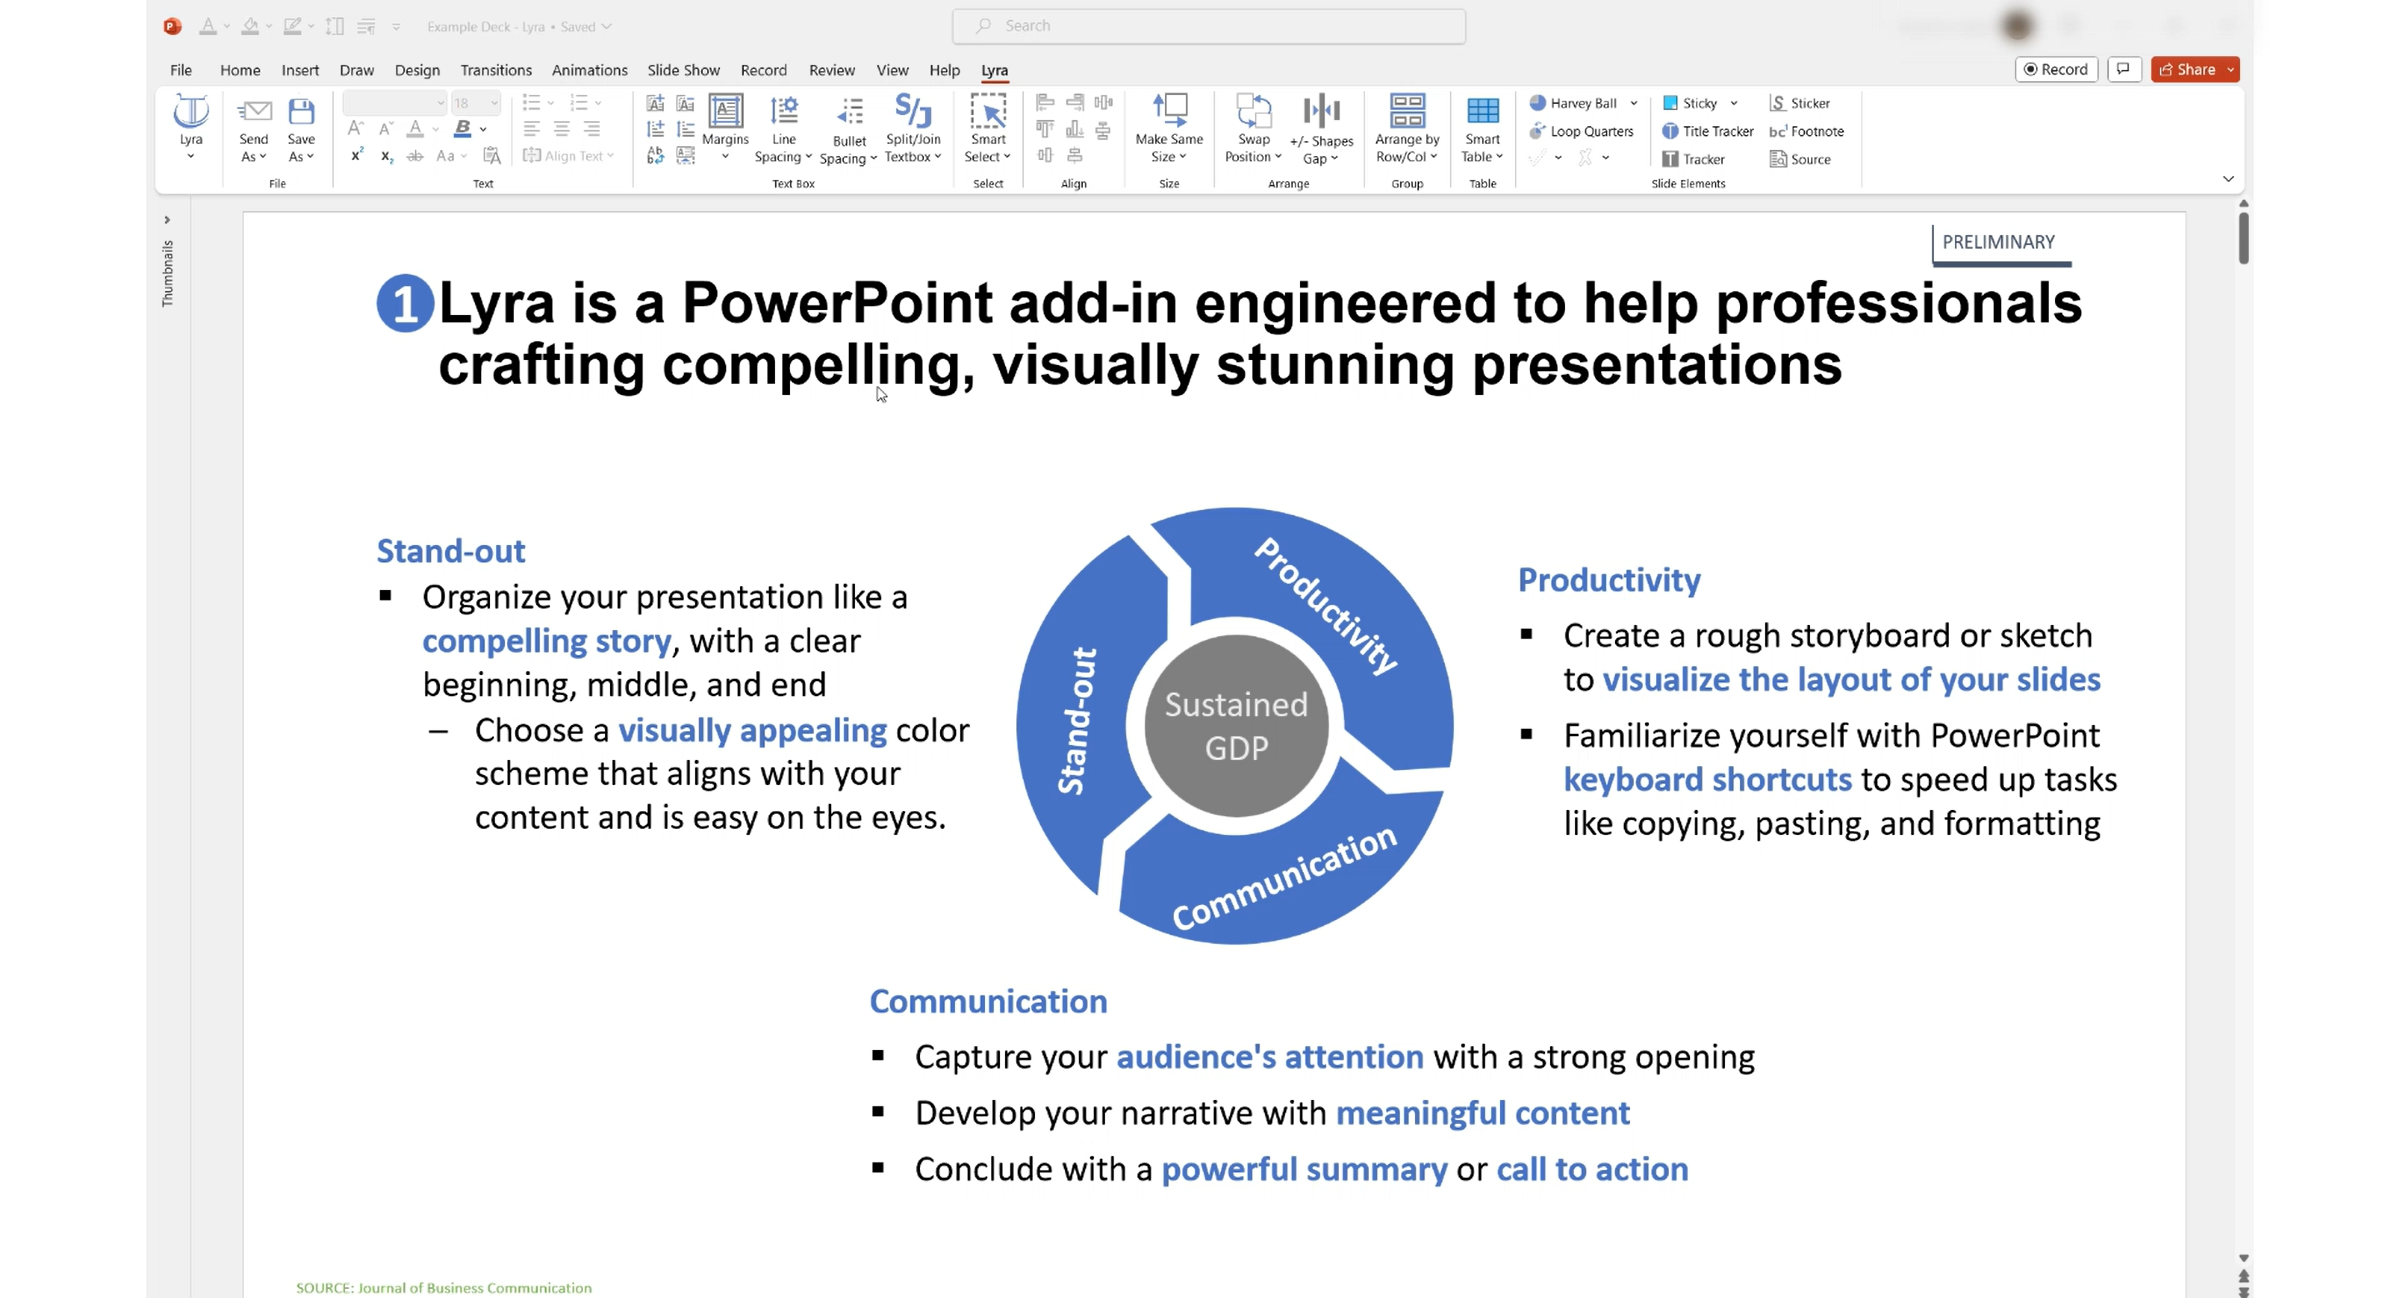
Task: Click the PowerPoint app icon in title bar
Action: (x=172, y=26)
